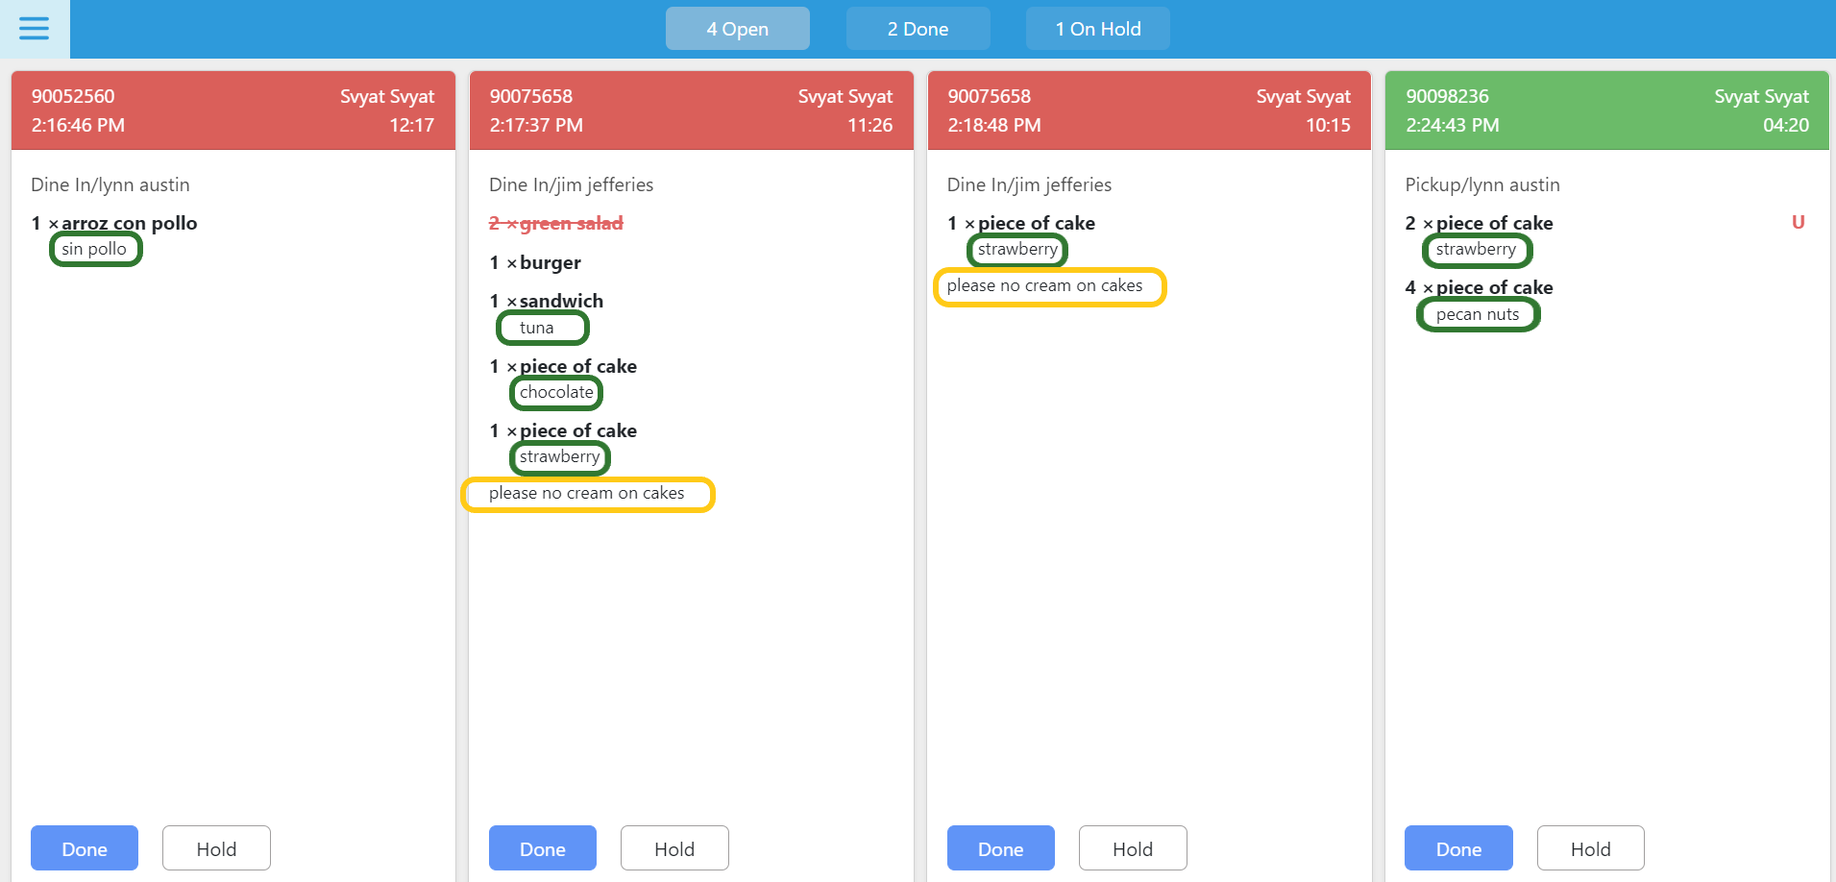Click the red U marker on pickup order
Viewport: 1836px width, 882px height.
[x=1798, y=222]
